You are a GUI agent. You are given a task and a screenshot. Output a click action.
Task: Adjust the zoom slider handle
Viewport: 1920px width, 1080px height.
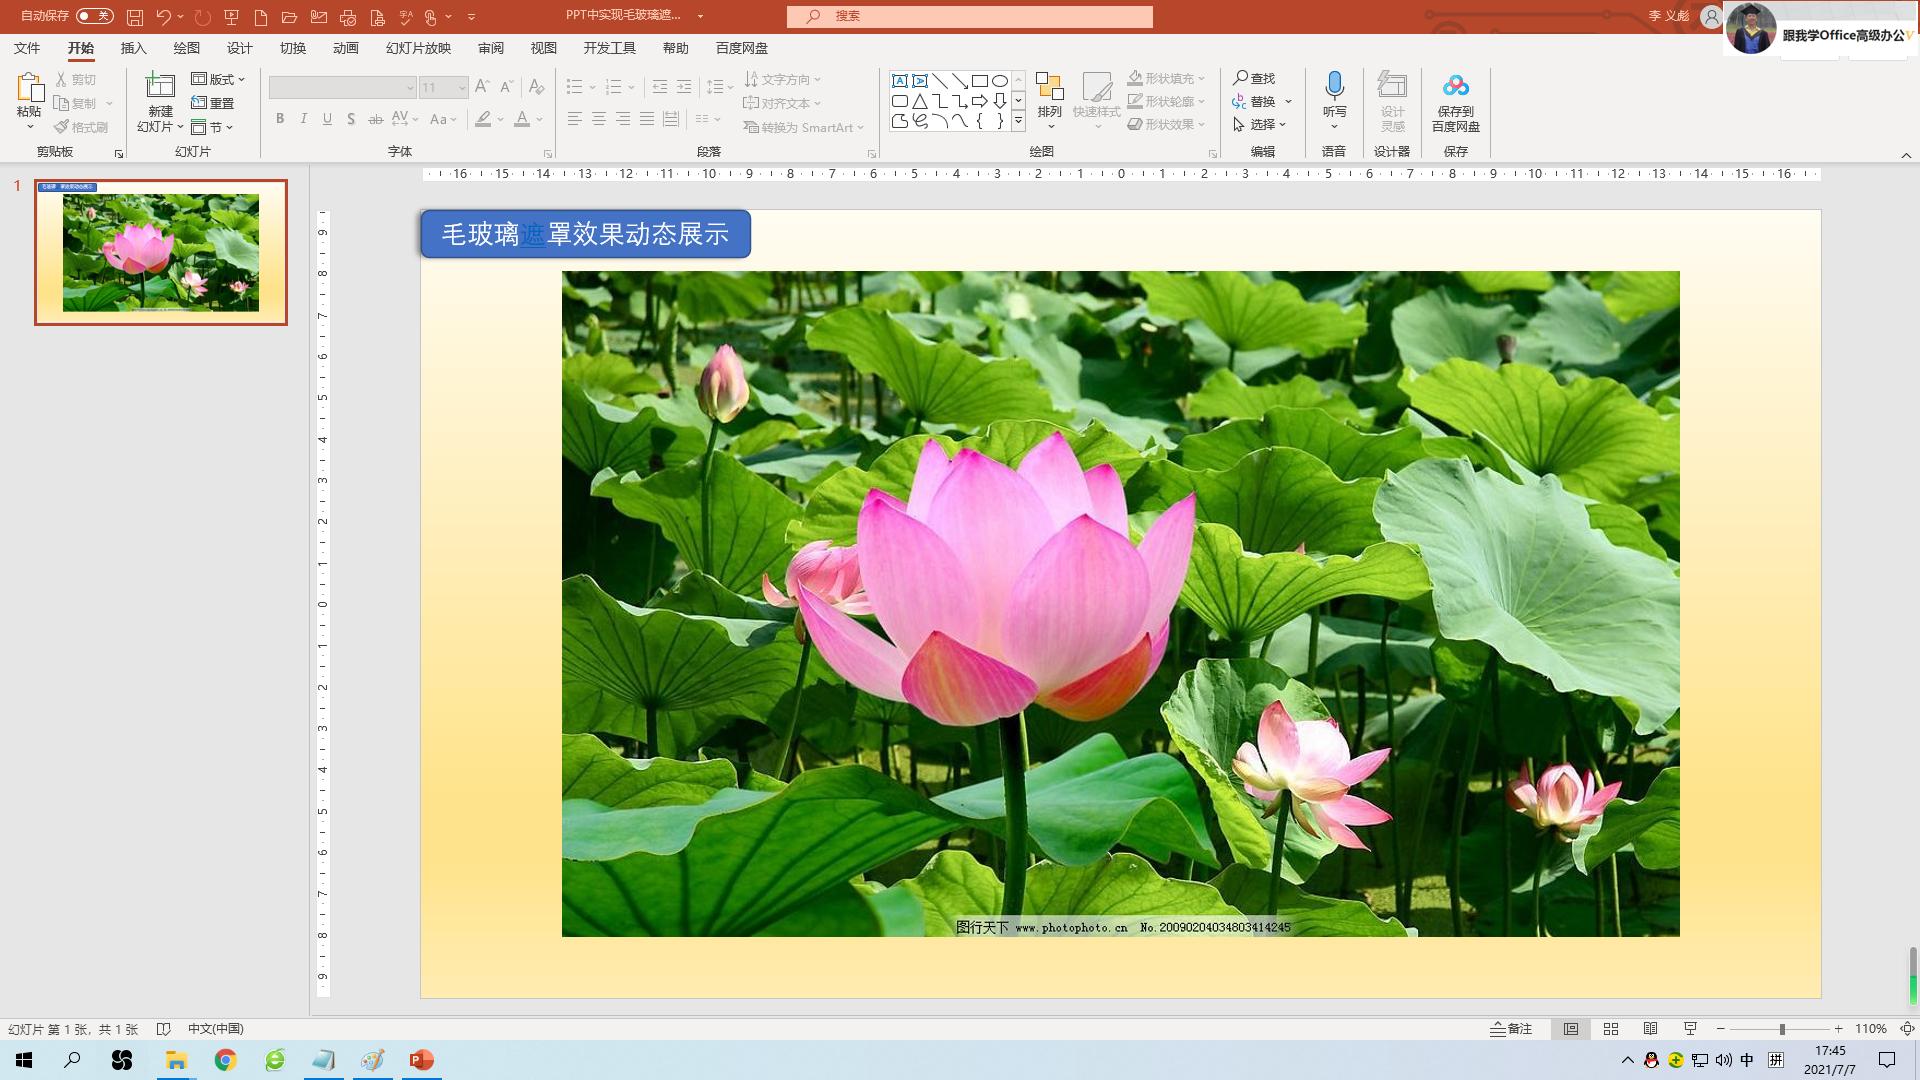tap(1782, 1029)
